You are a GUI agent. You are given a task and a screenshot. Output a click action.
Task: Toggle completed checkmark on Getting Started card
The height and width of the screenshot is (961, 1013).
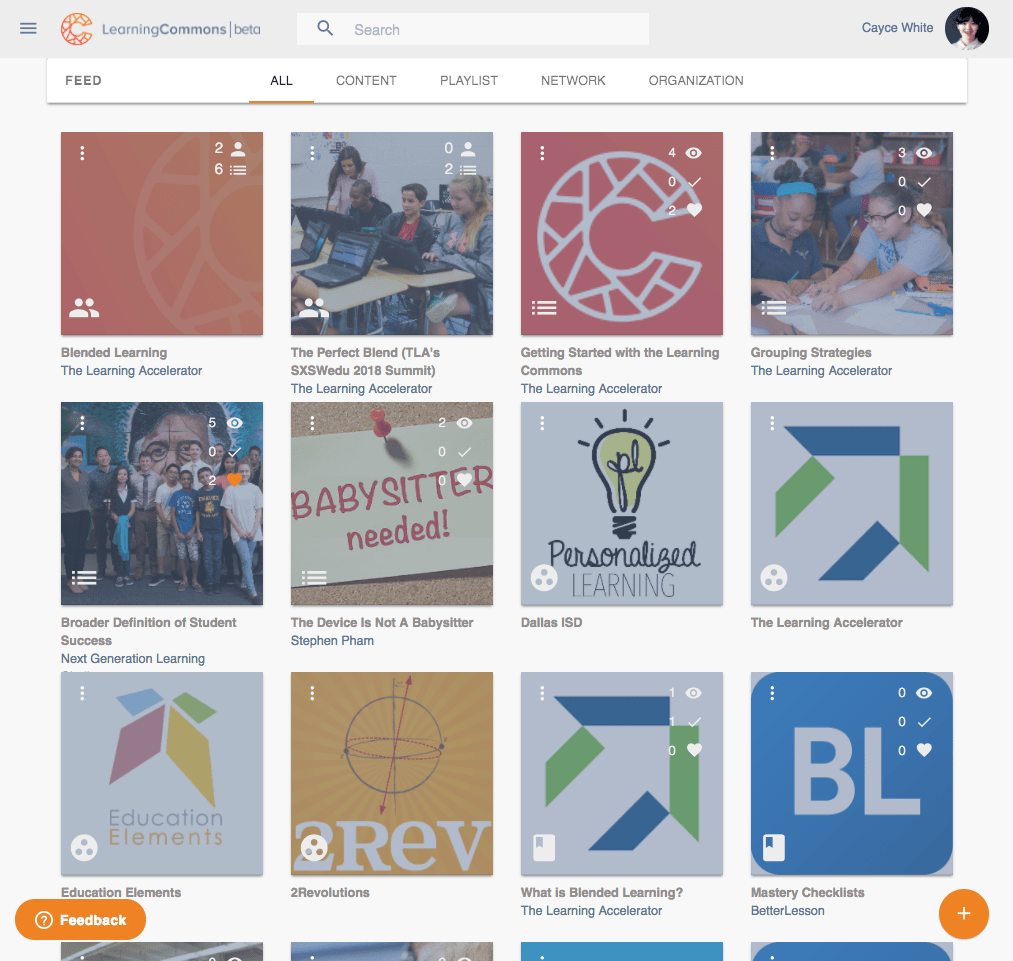tap(694, 181)
